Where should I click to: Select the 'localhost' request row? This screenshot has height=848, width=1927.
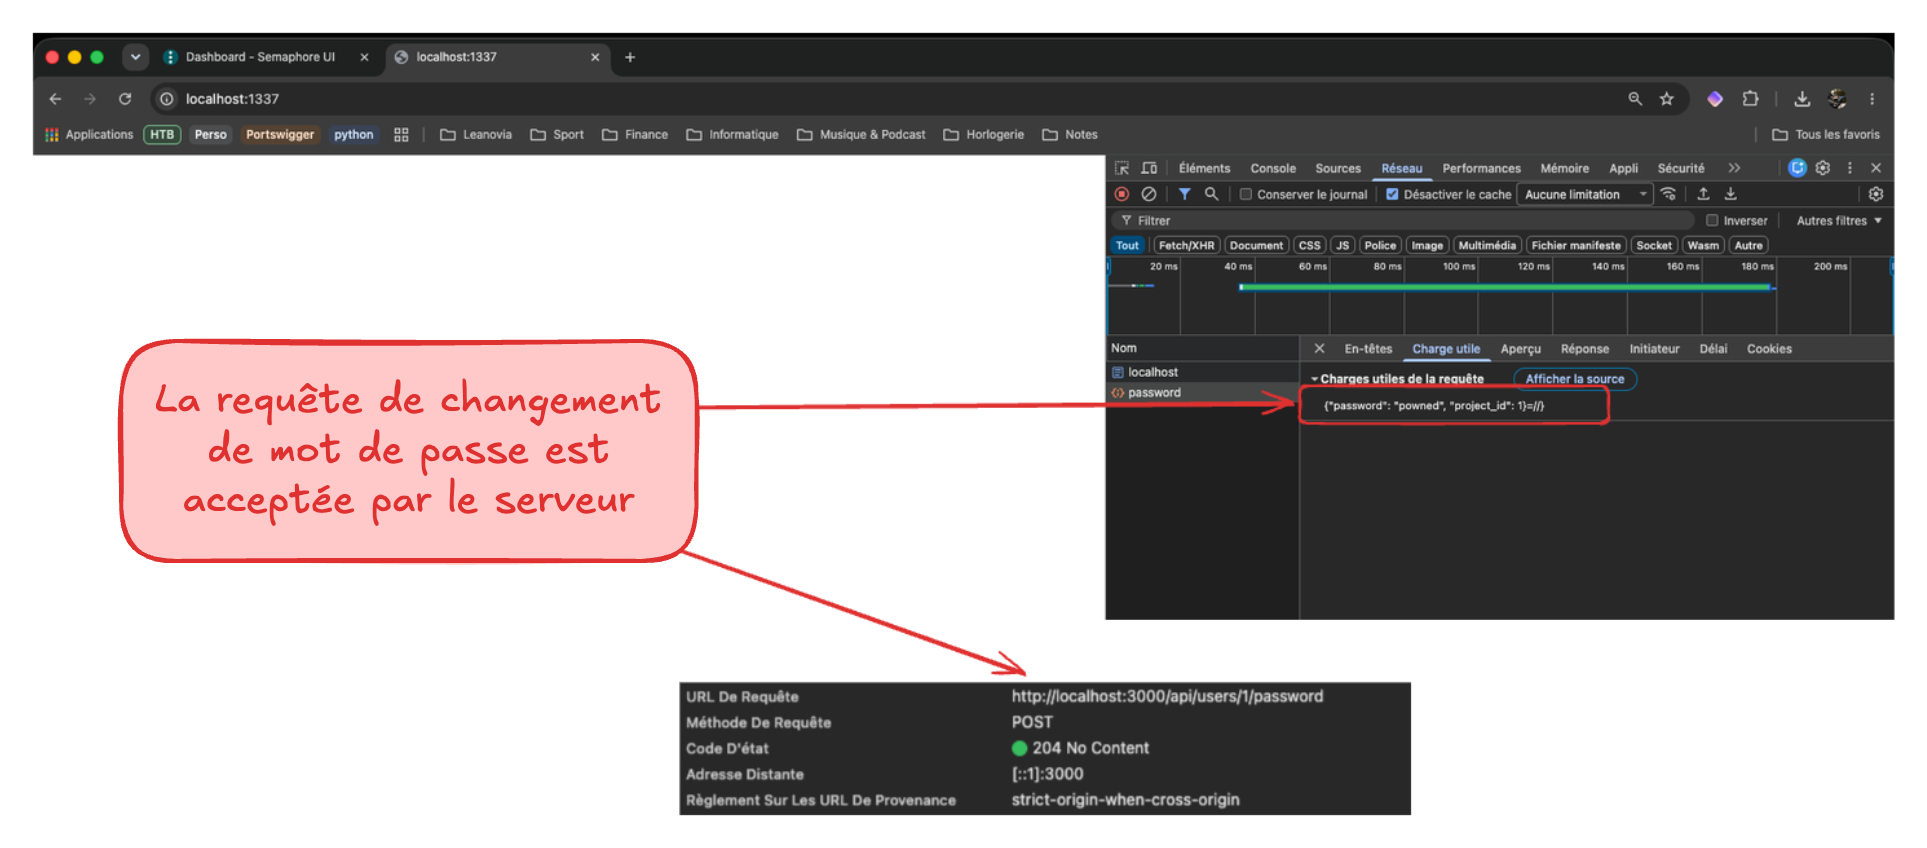click(1202, 372)
